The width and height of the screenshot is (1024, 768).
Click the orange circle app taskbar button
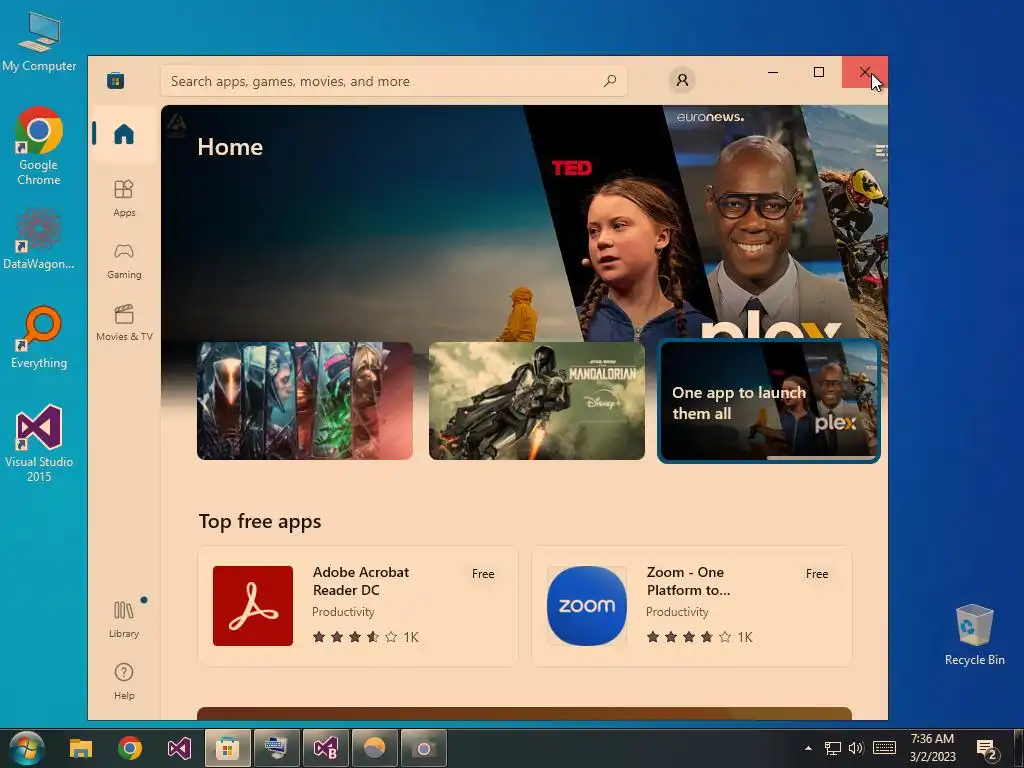tap(374, 748)
